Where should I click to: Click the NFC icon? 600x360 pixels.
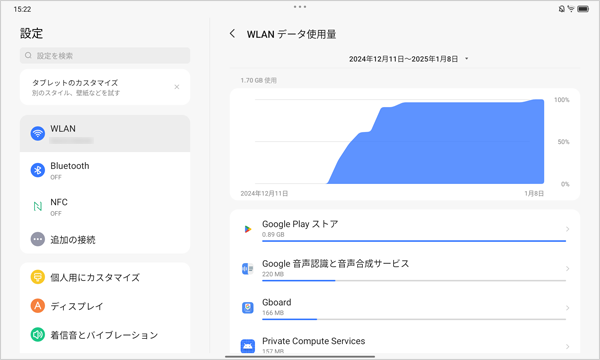coord(38,207)
